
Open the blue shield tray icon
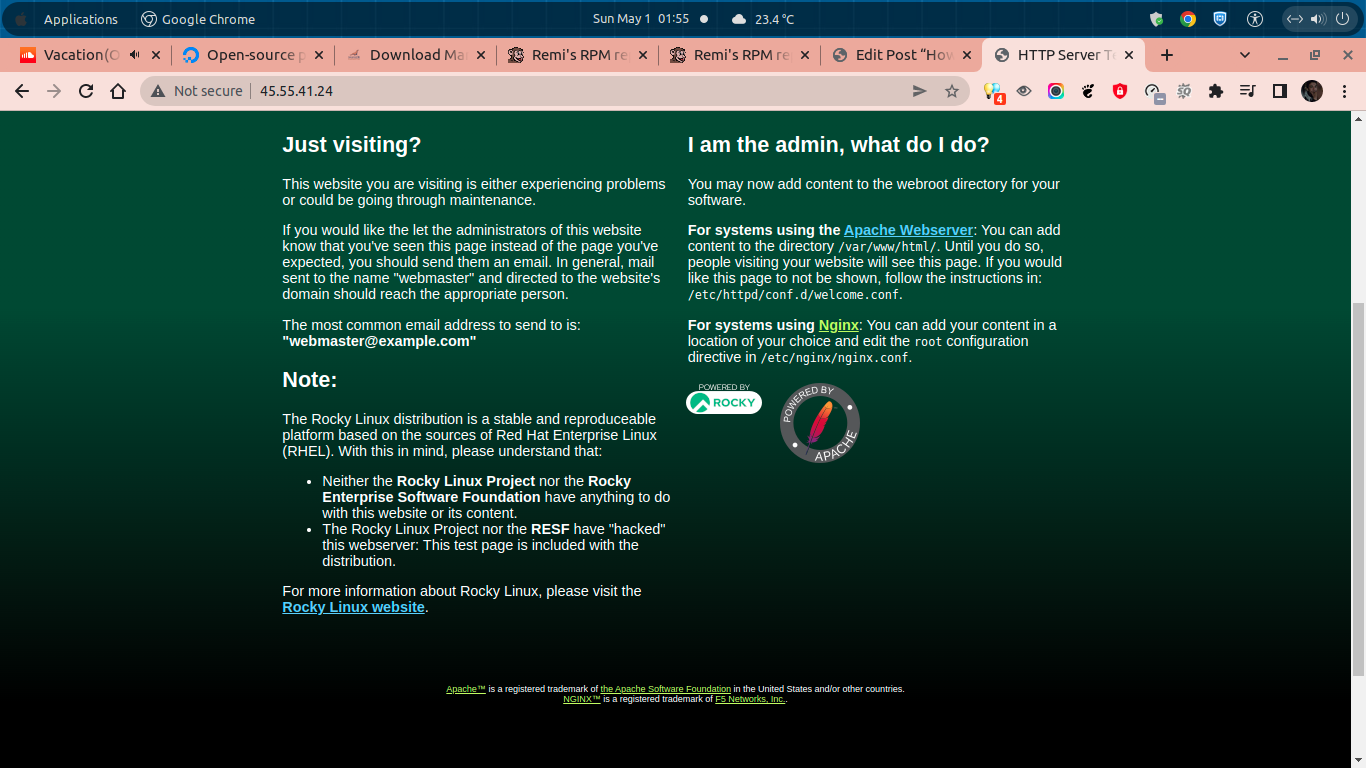tap(1220, 19)
